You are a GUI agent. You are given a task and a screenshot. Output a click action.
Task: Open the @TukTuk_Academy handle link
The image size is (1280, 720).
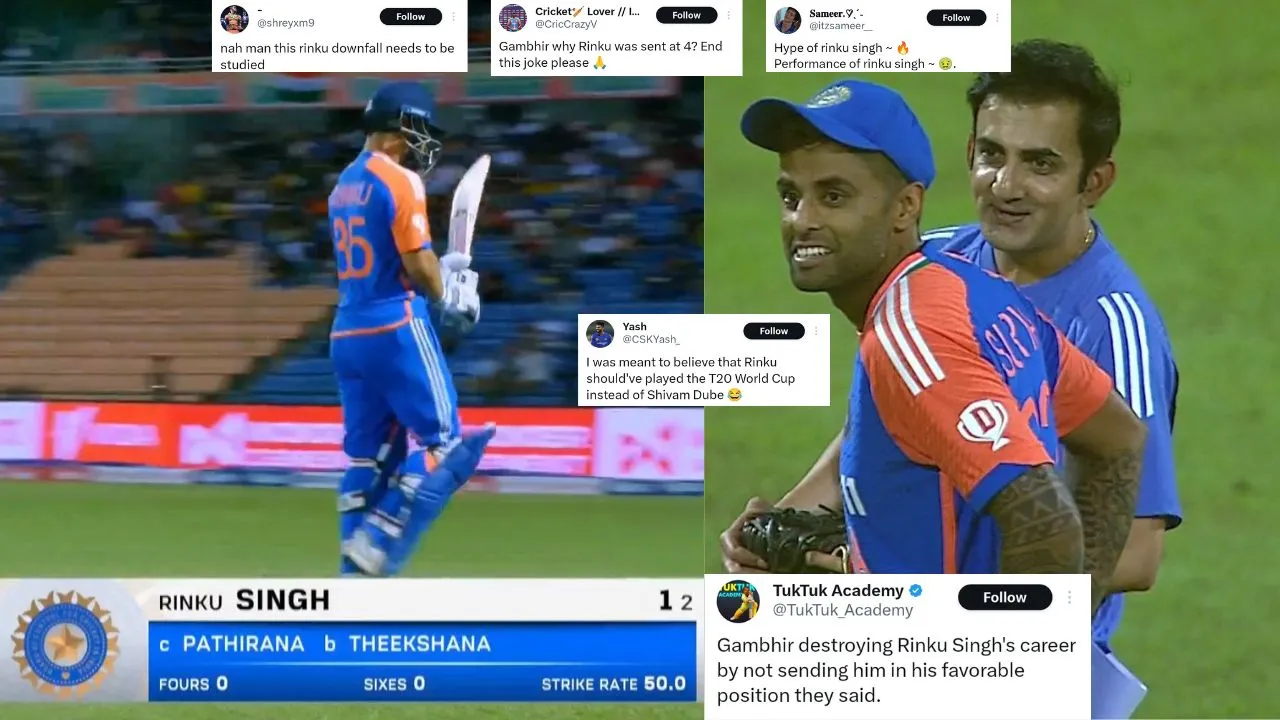tap(843, 610)
